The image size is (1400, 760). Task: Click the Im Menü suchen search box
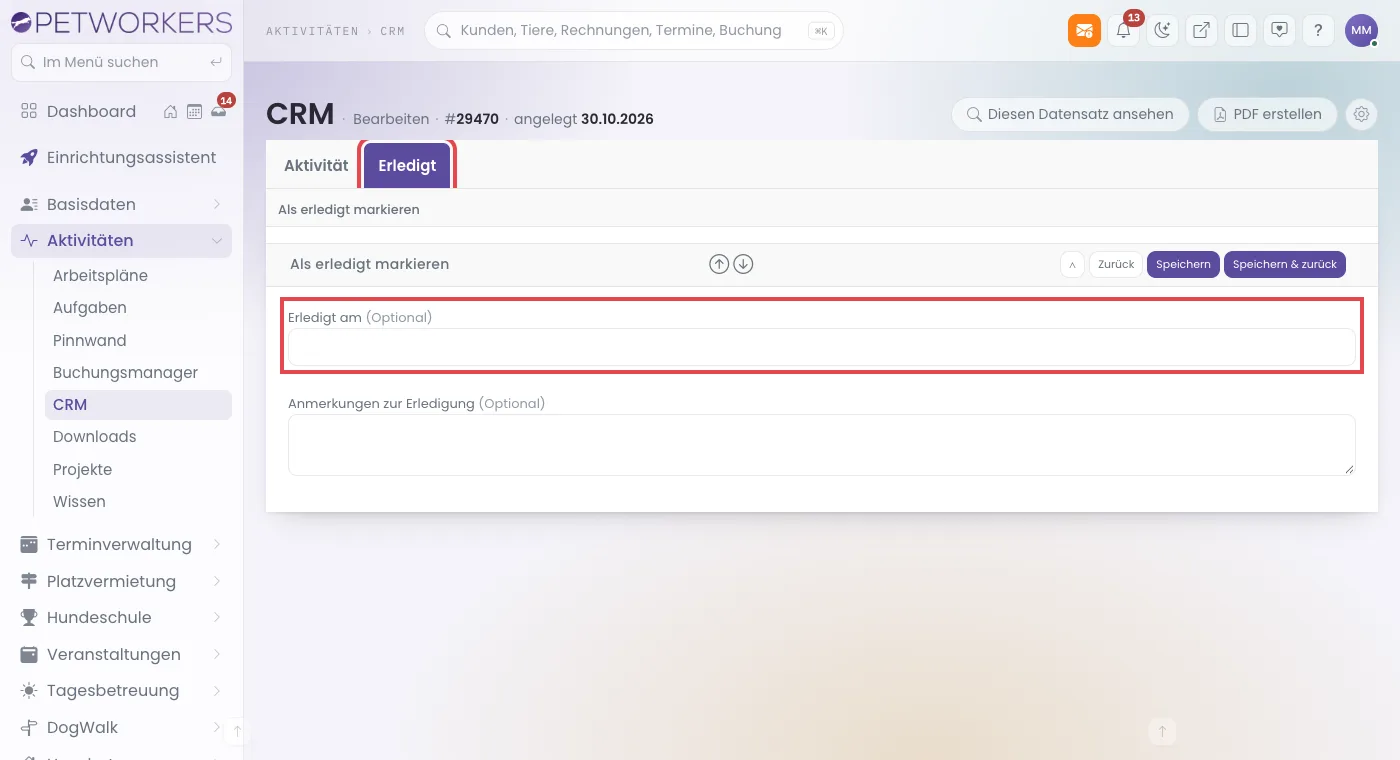[121, 62]
